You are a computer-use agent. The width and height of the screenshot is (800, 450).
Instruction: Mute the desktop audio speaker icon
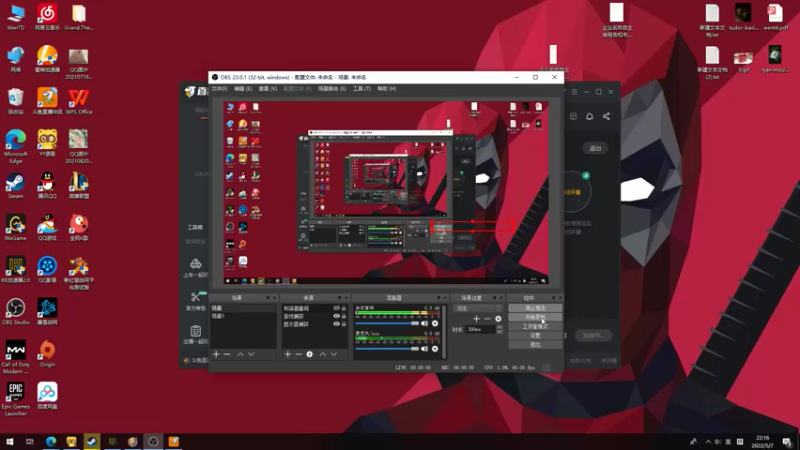tap(424, 323)
